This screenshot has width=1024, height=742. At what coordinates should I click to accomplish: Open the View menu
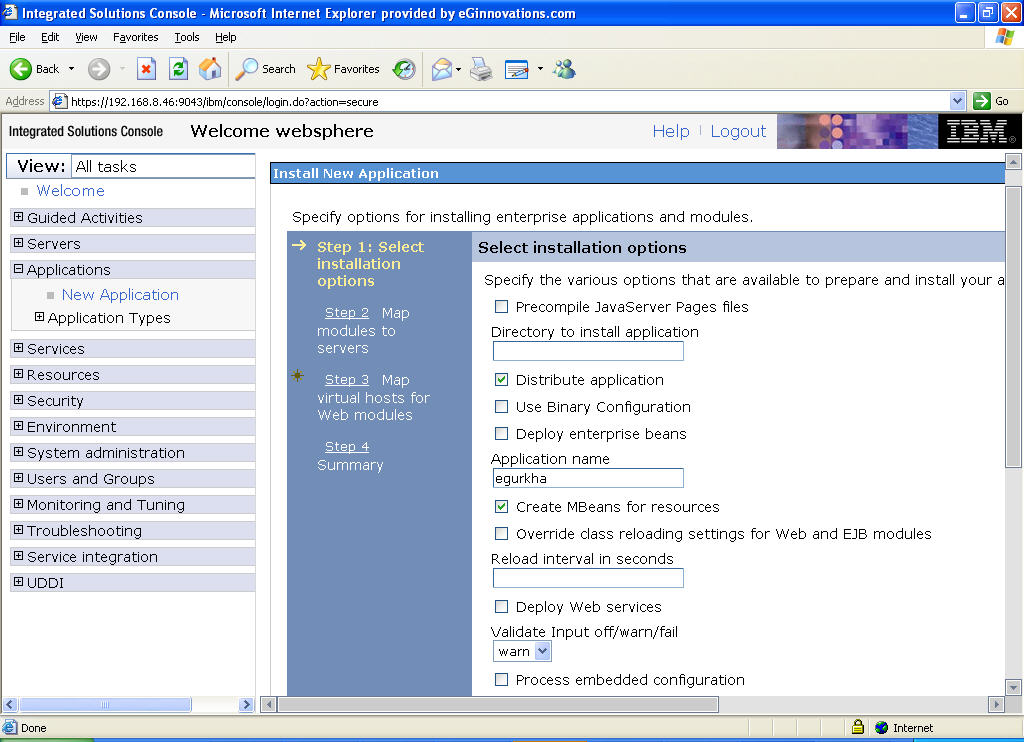(86, 37)
